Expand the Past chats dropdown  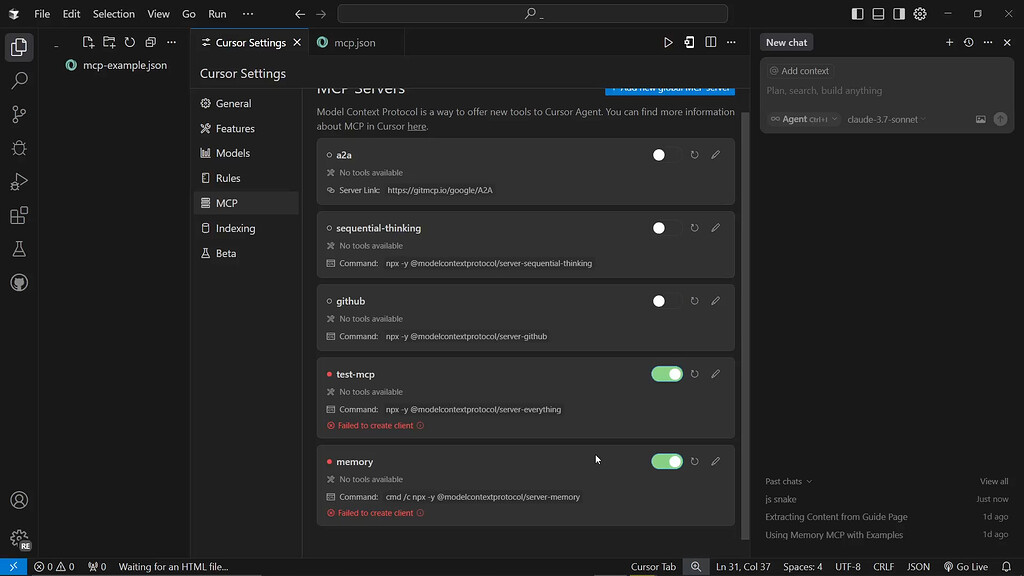(x=788, y=481)
